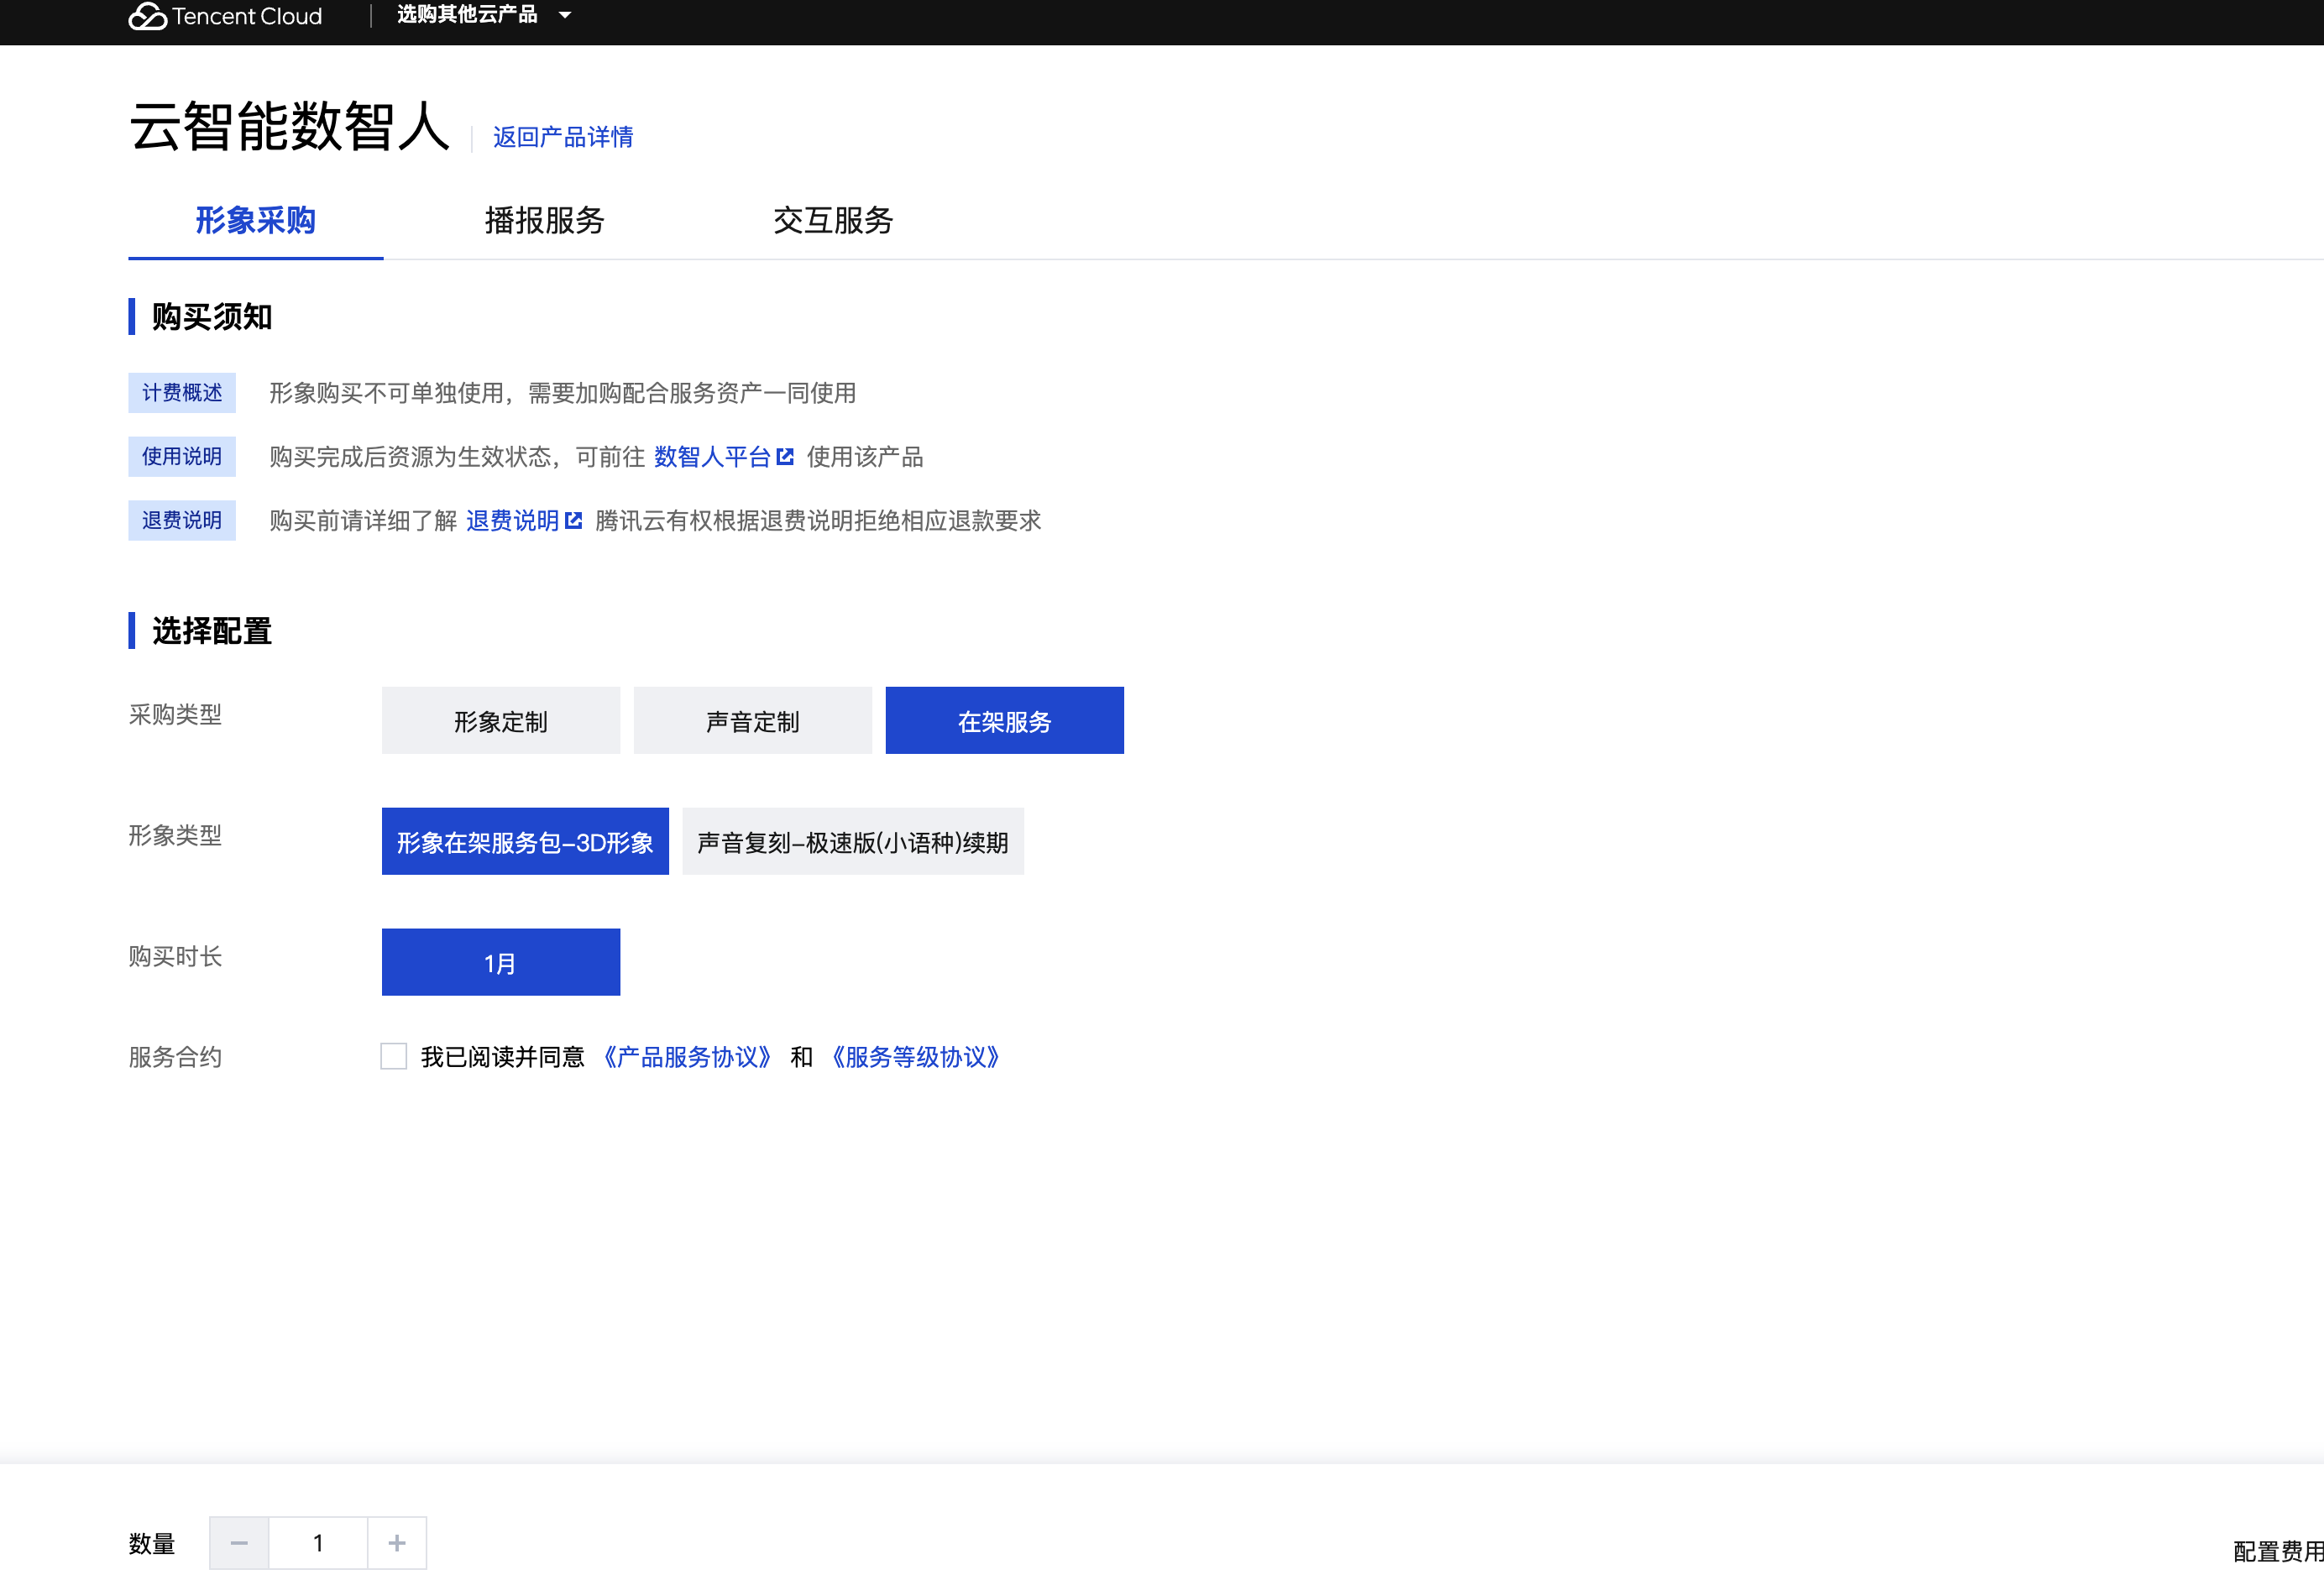This screenshot has height=1580, width=2324.
Task: Select 1月 purchase duration
Action: (500, 962)
